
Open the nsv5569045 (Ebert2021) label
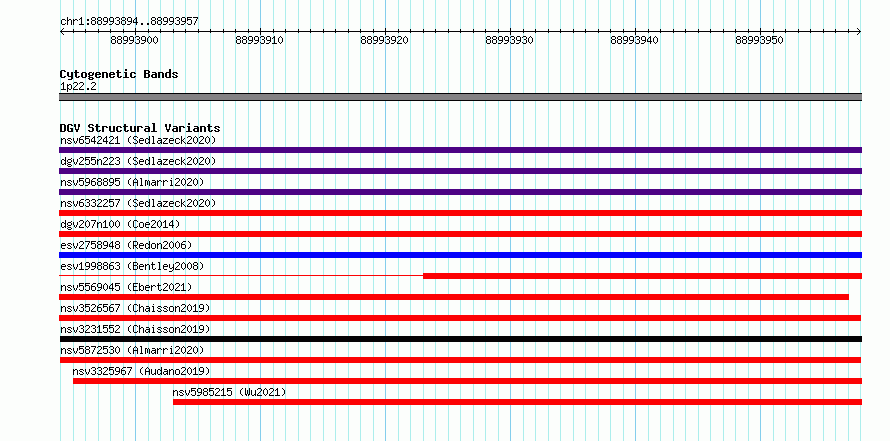point(126,287)
